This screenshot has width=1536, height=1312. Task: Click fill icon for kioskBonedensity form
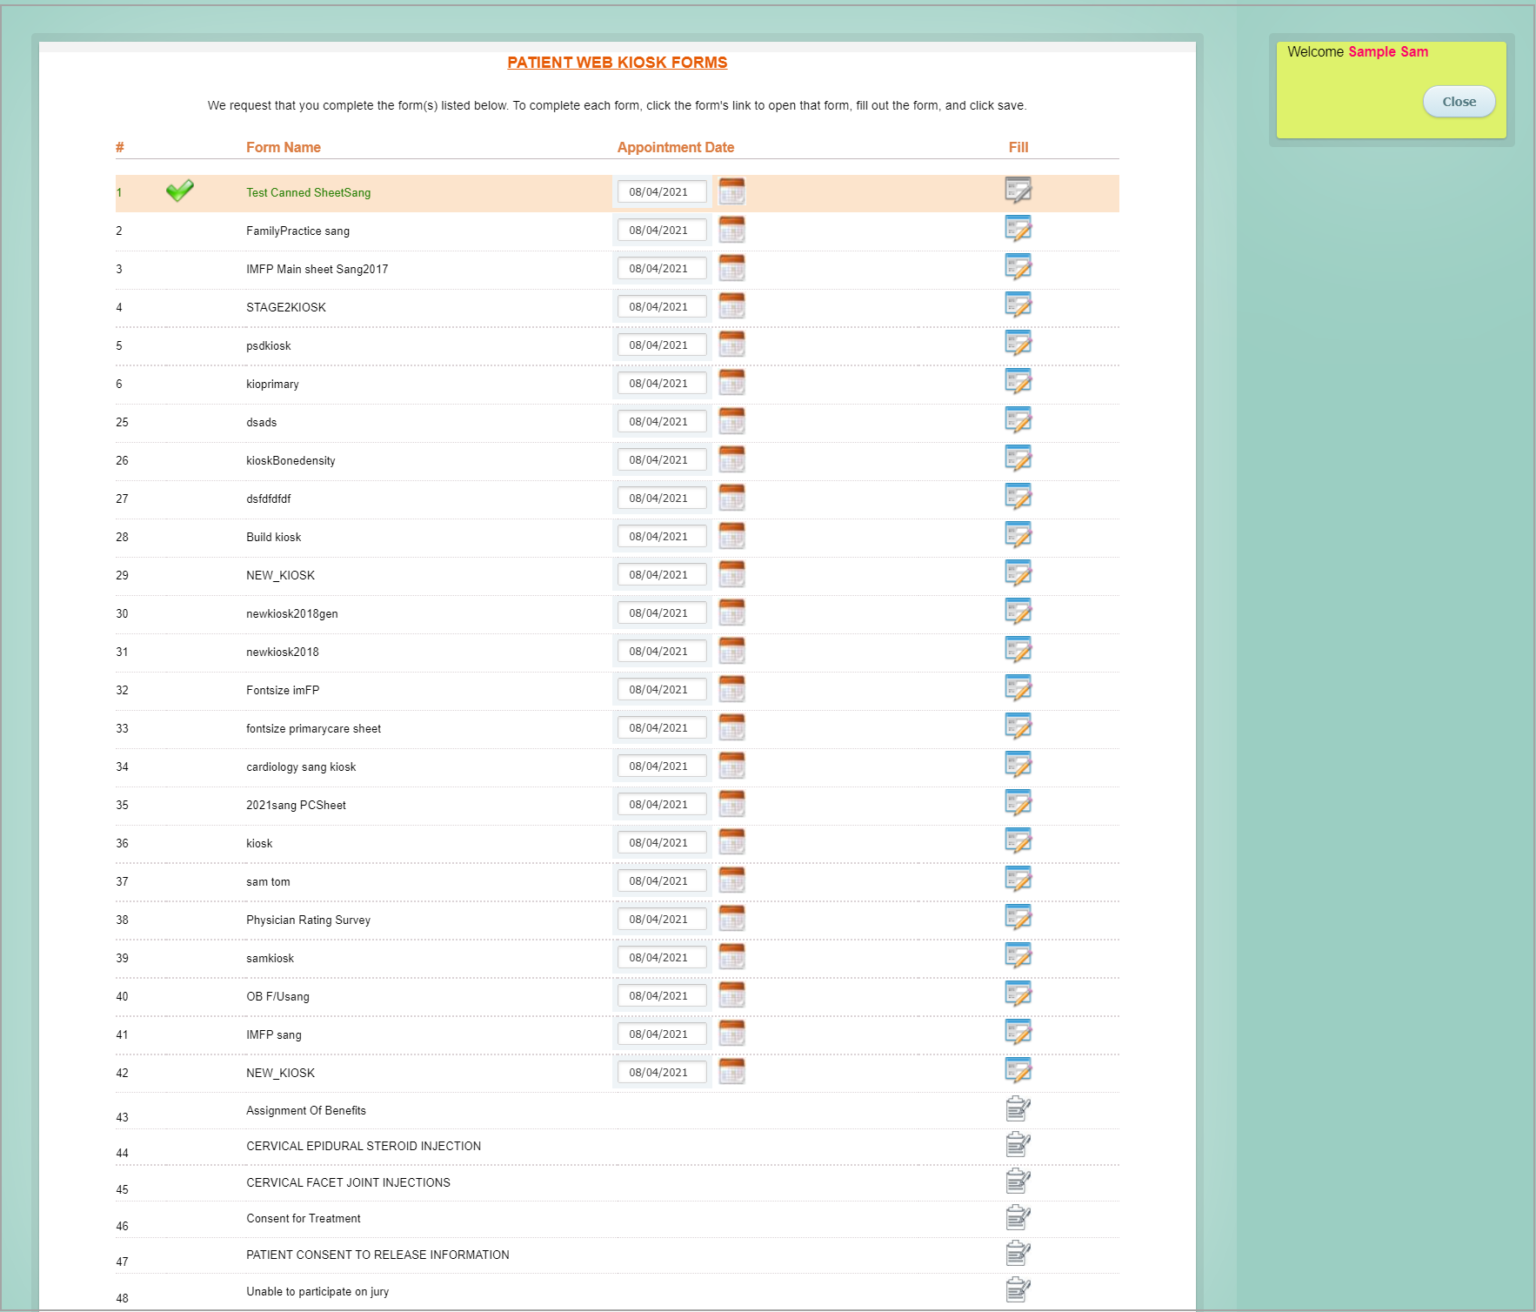1017,459
